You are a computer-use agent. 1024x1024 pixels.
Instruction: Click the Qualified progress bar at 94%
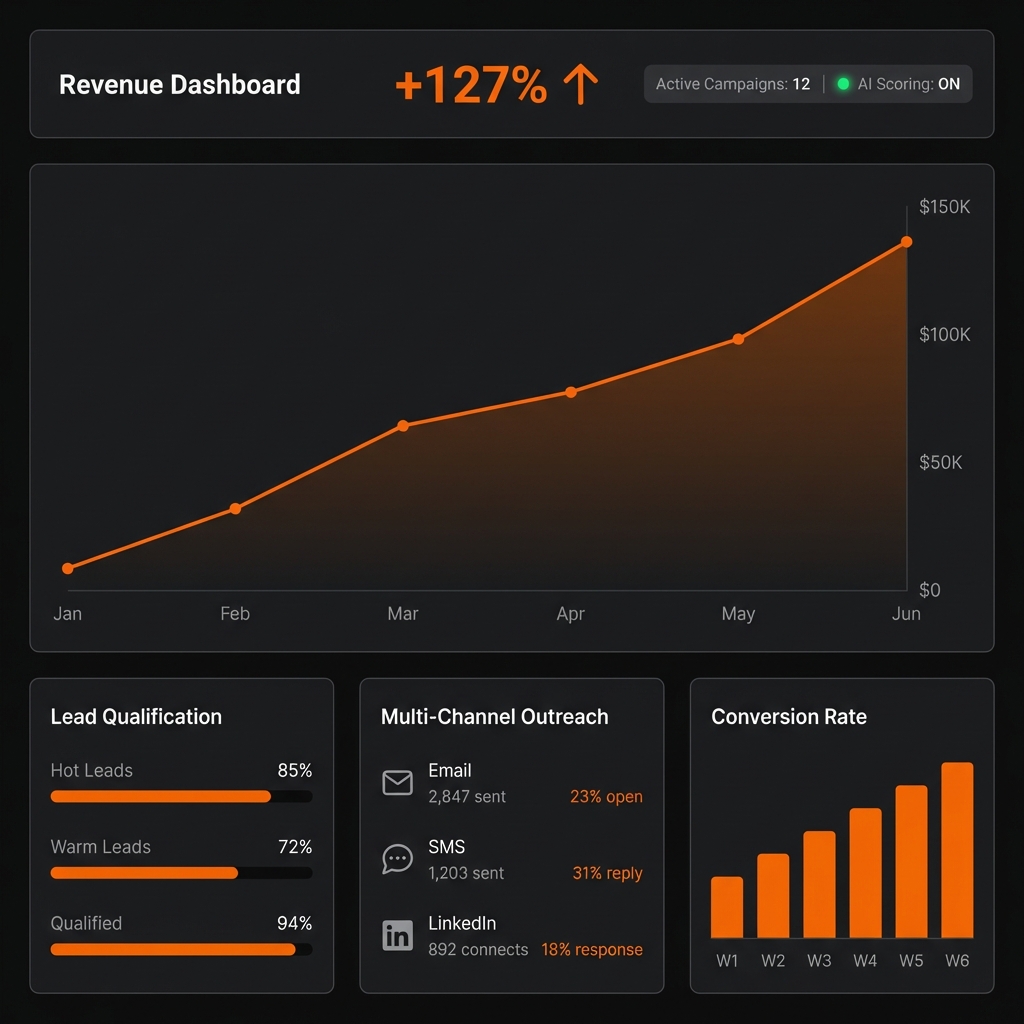click(x=181, y=949)
